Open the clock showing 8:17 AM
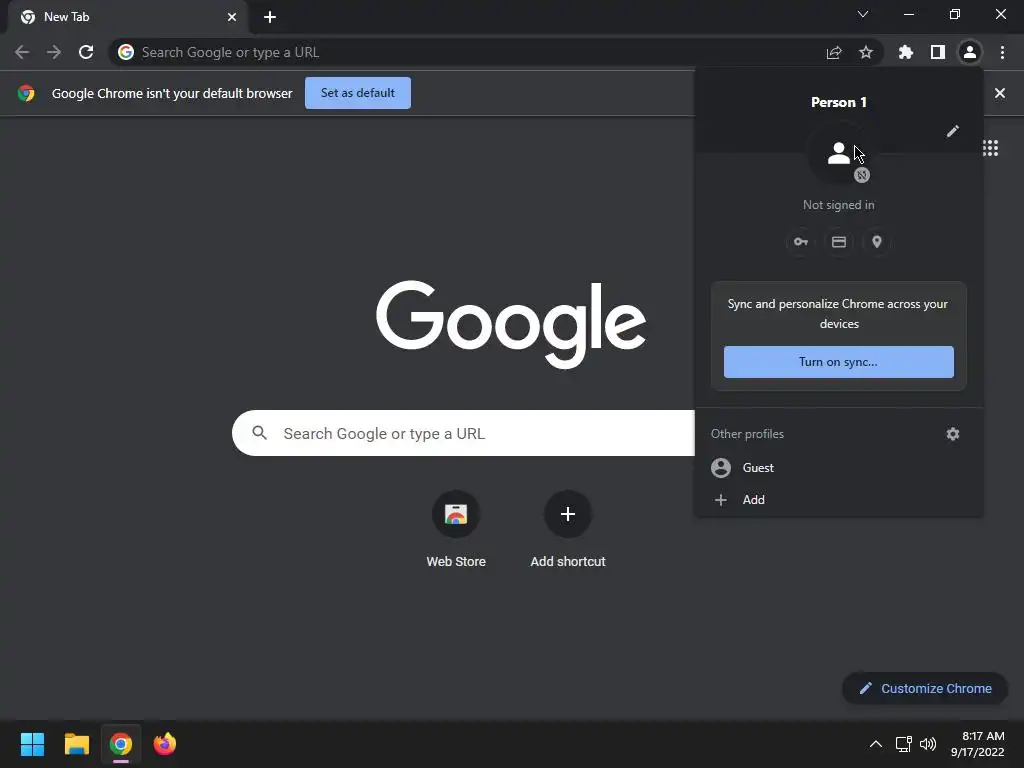1024x768 pixels. coord(978,744)
